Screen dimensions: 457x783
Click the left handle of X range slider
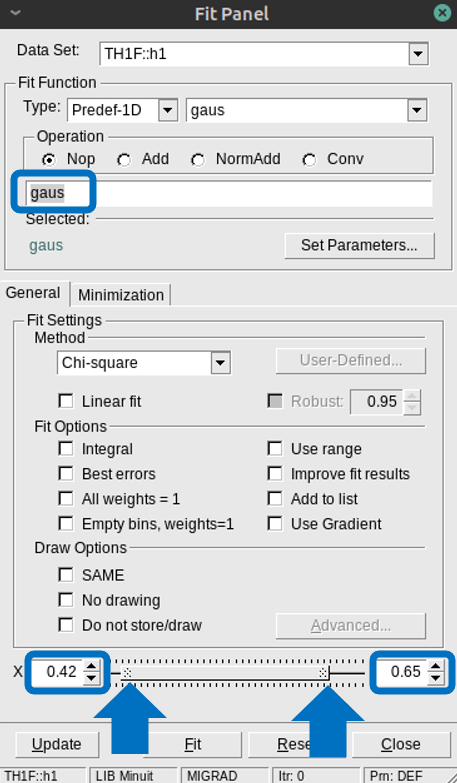click(127, 673)
